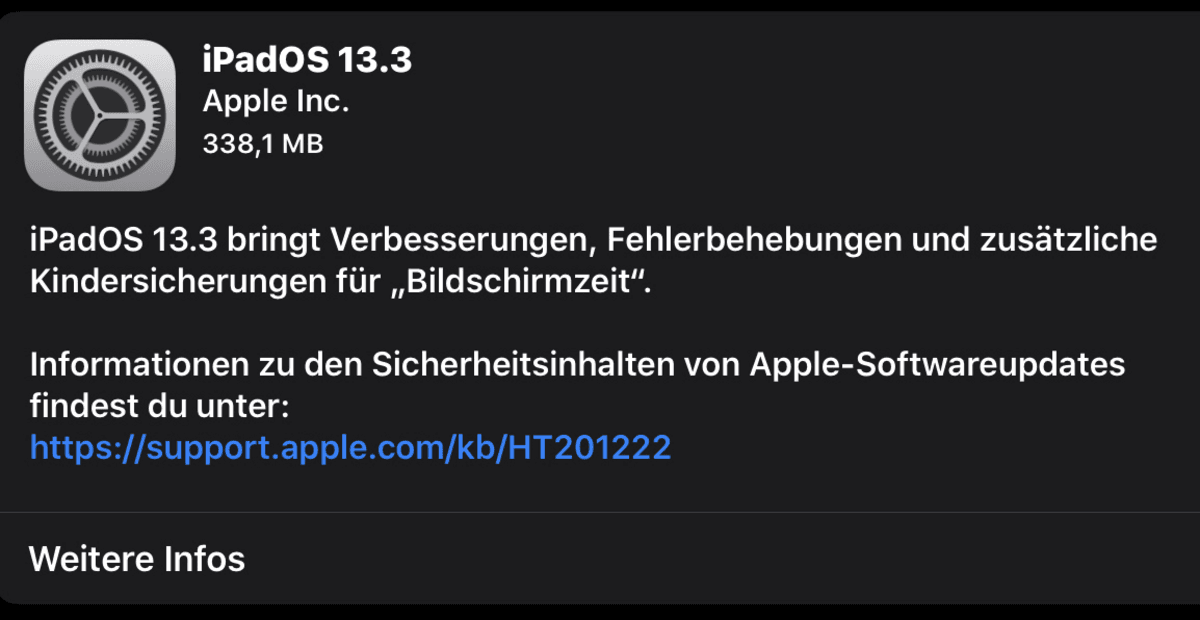Viewport: 1200px width, 620px height.
Task: Click the 338,1 MB size label
Action: (x=263, y=144)
